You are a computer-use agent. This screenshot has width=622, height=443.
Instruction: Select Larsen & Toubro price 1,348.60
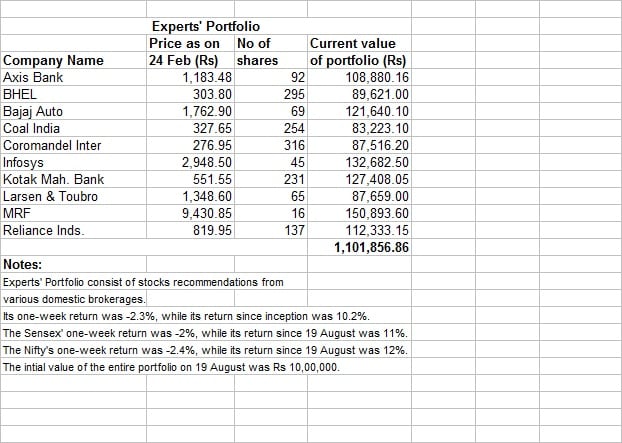[x=190, y=197]
